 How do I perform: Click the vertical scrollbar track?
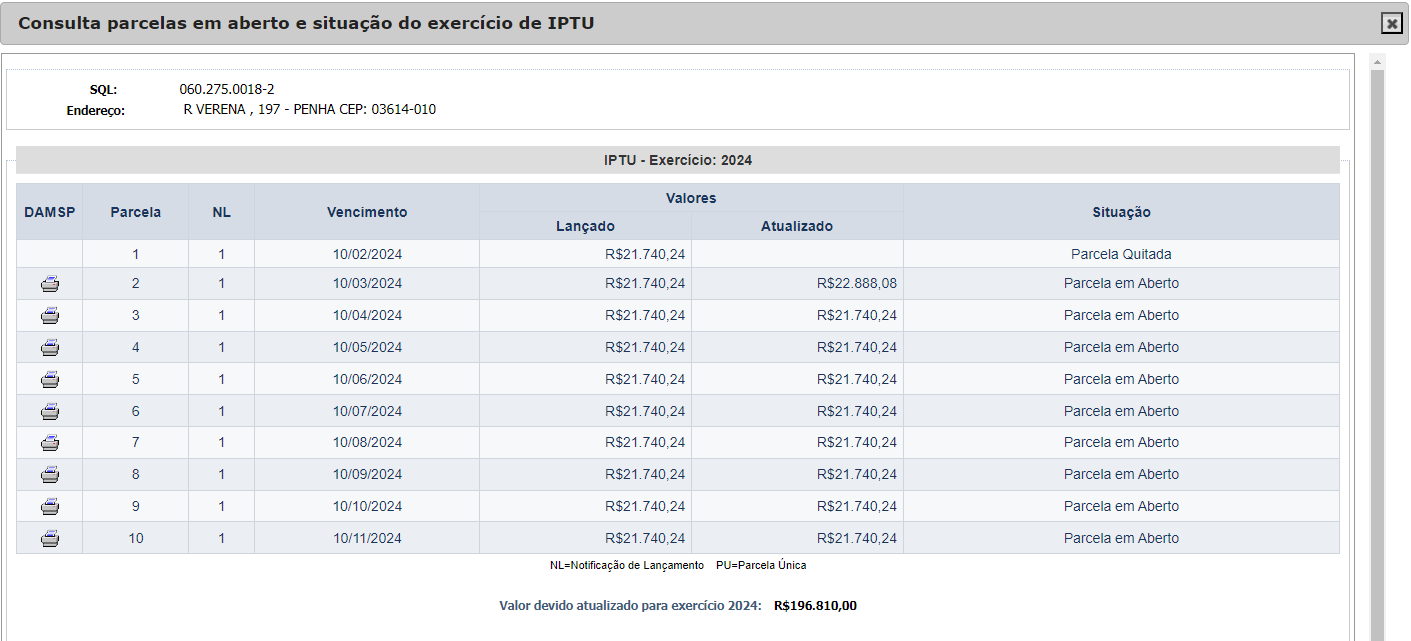coord(1377,350)
